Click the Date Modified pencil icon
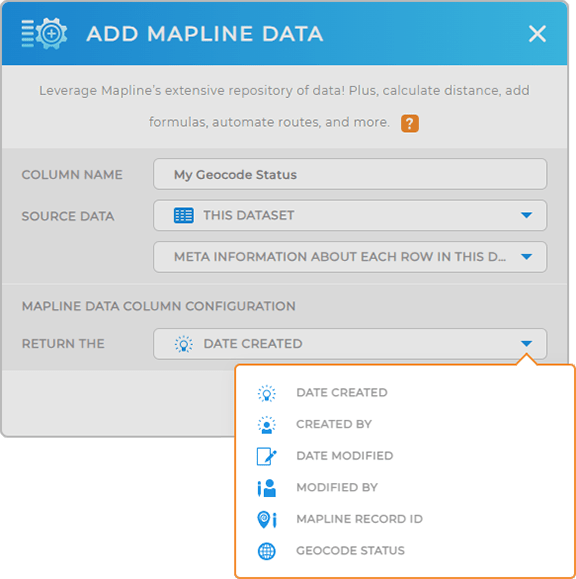The image size is (576, 579). (267, 456)
